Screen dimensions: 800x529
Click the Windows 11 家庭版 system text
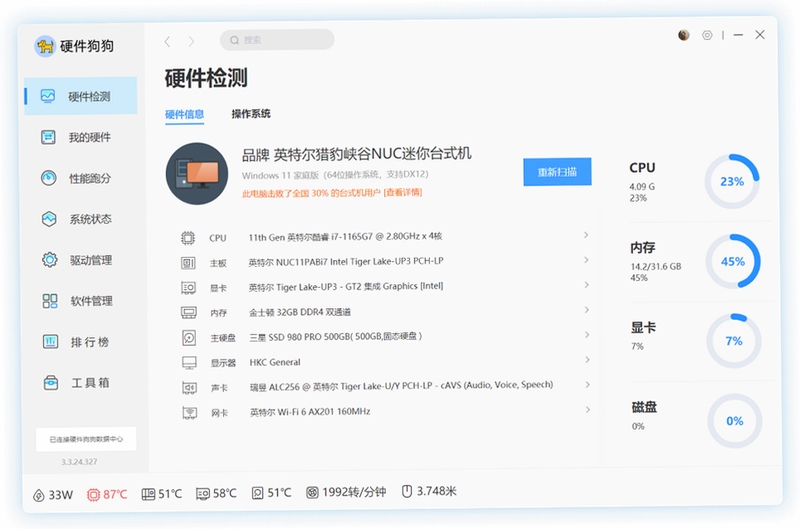[x=335, y=175]
